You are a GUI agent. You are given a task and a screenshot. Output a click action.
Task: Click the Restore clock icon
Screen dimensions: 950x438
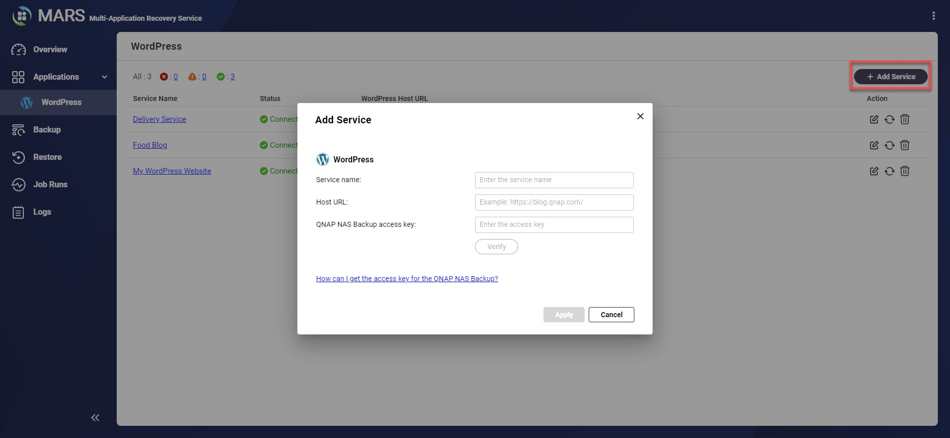click(19, 157)
